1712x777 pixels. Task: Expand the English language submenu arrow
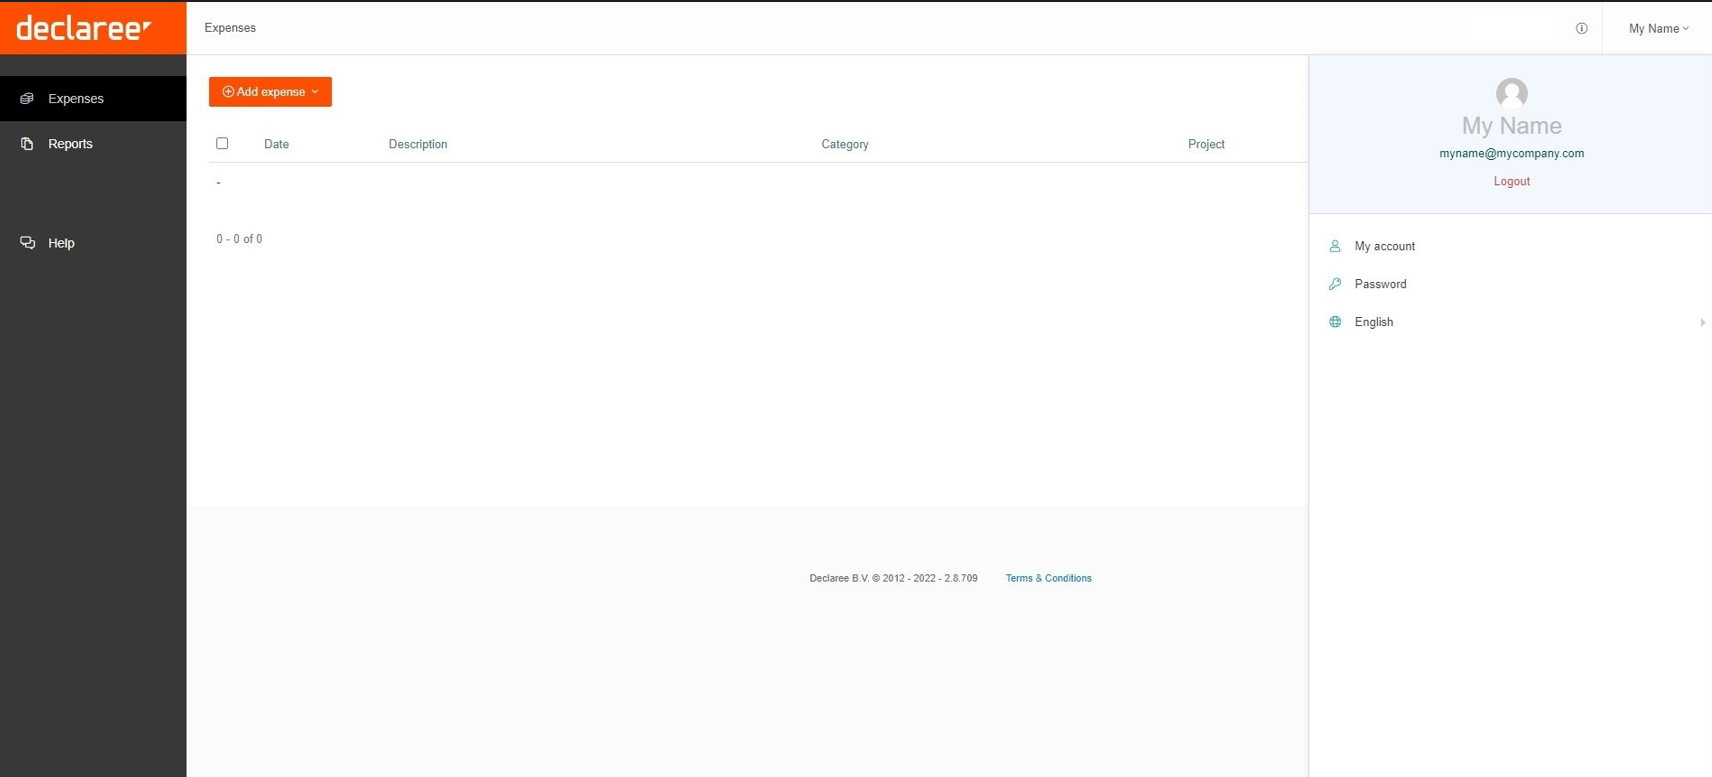pyautogui.click(x=1702, y=322)
